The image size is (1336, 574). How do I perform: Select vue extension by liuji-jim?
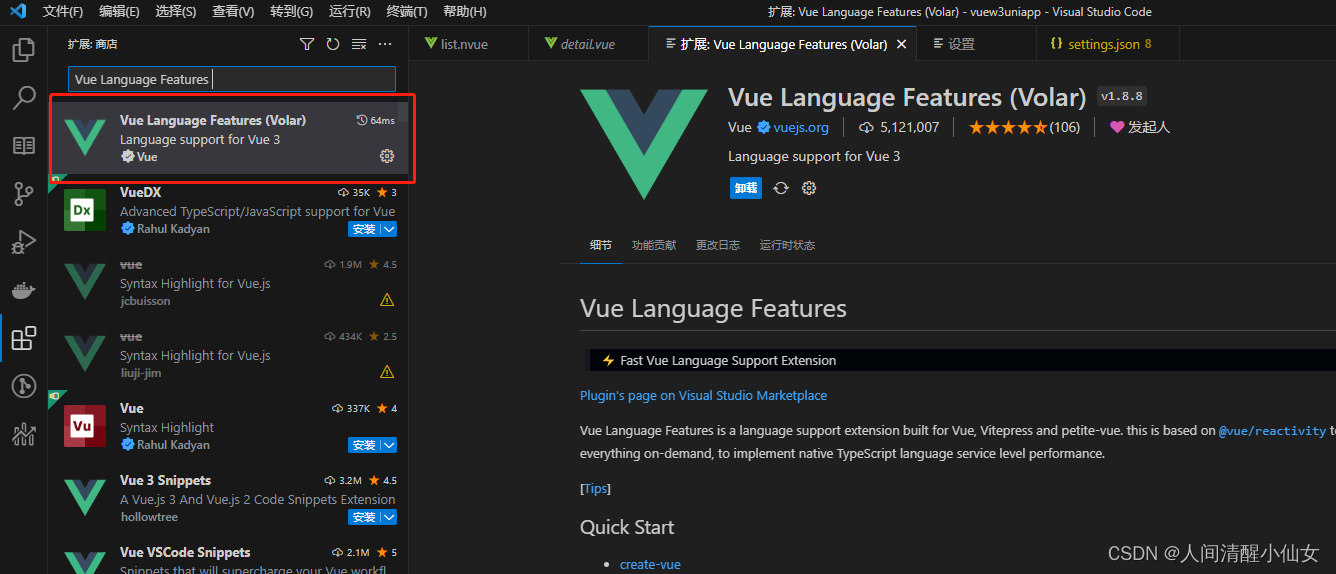coord(229,354)
